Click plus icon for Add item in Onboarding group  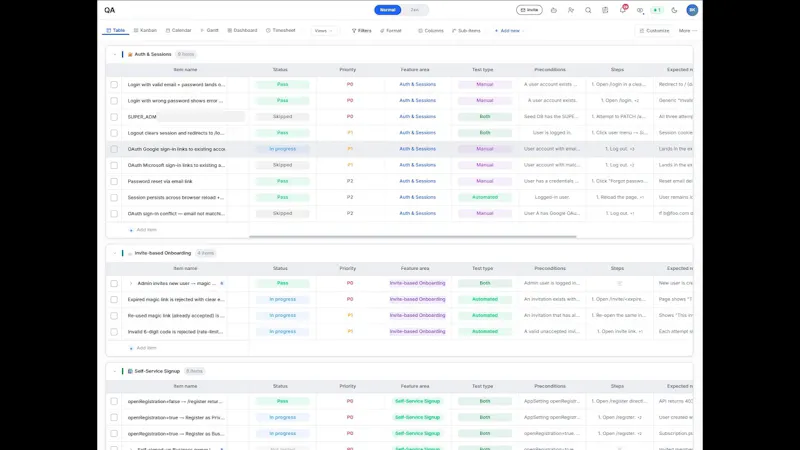tap(131, 348)
